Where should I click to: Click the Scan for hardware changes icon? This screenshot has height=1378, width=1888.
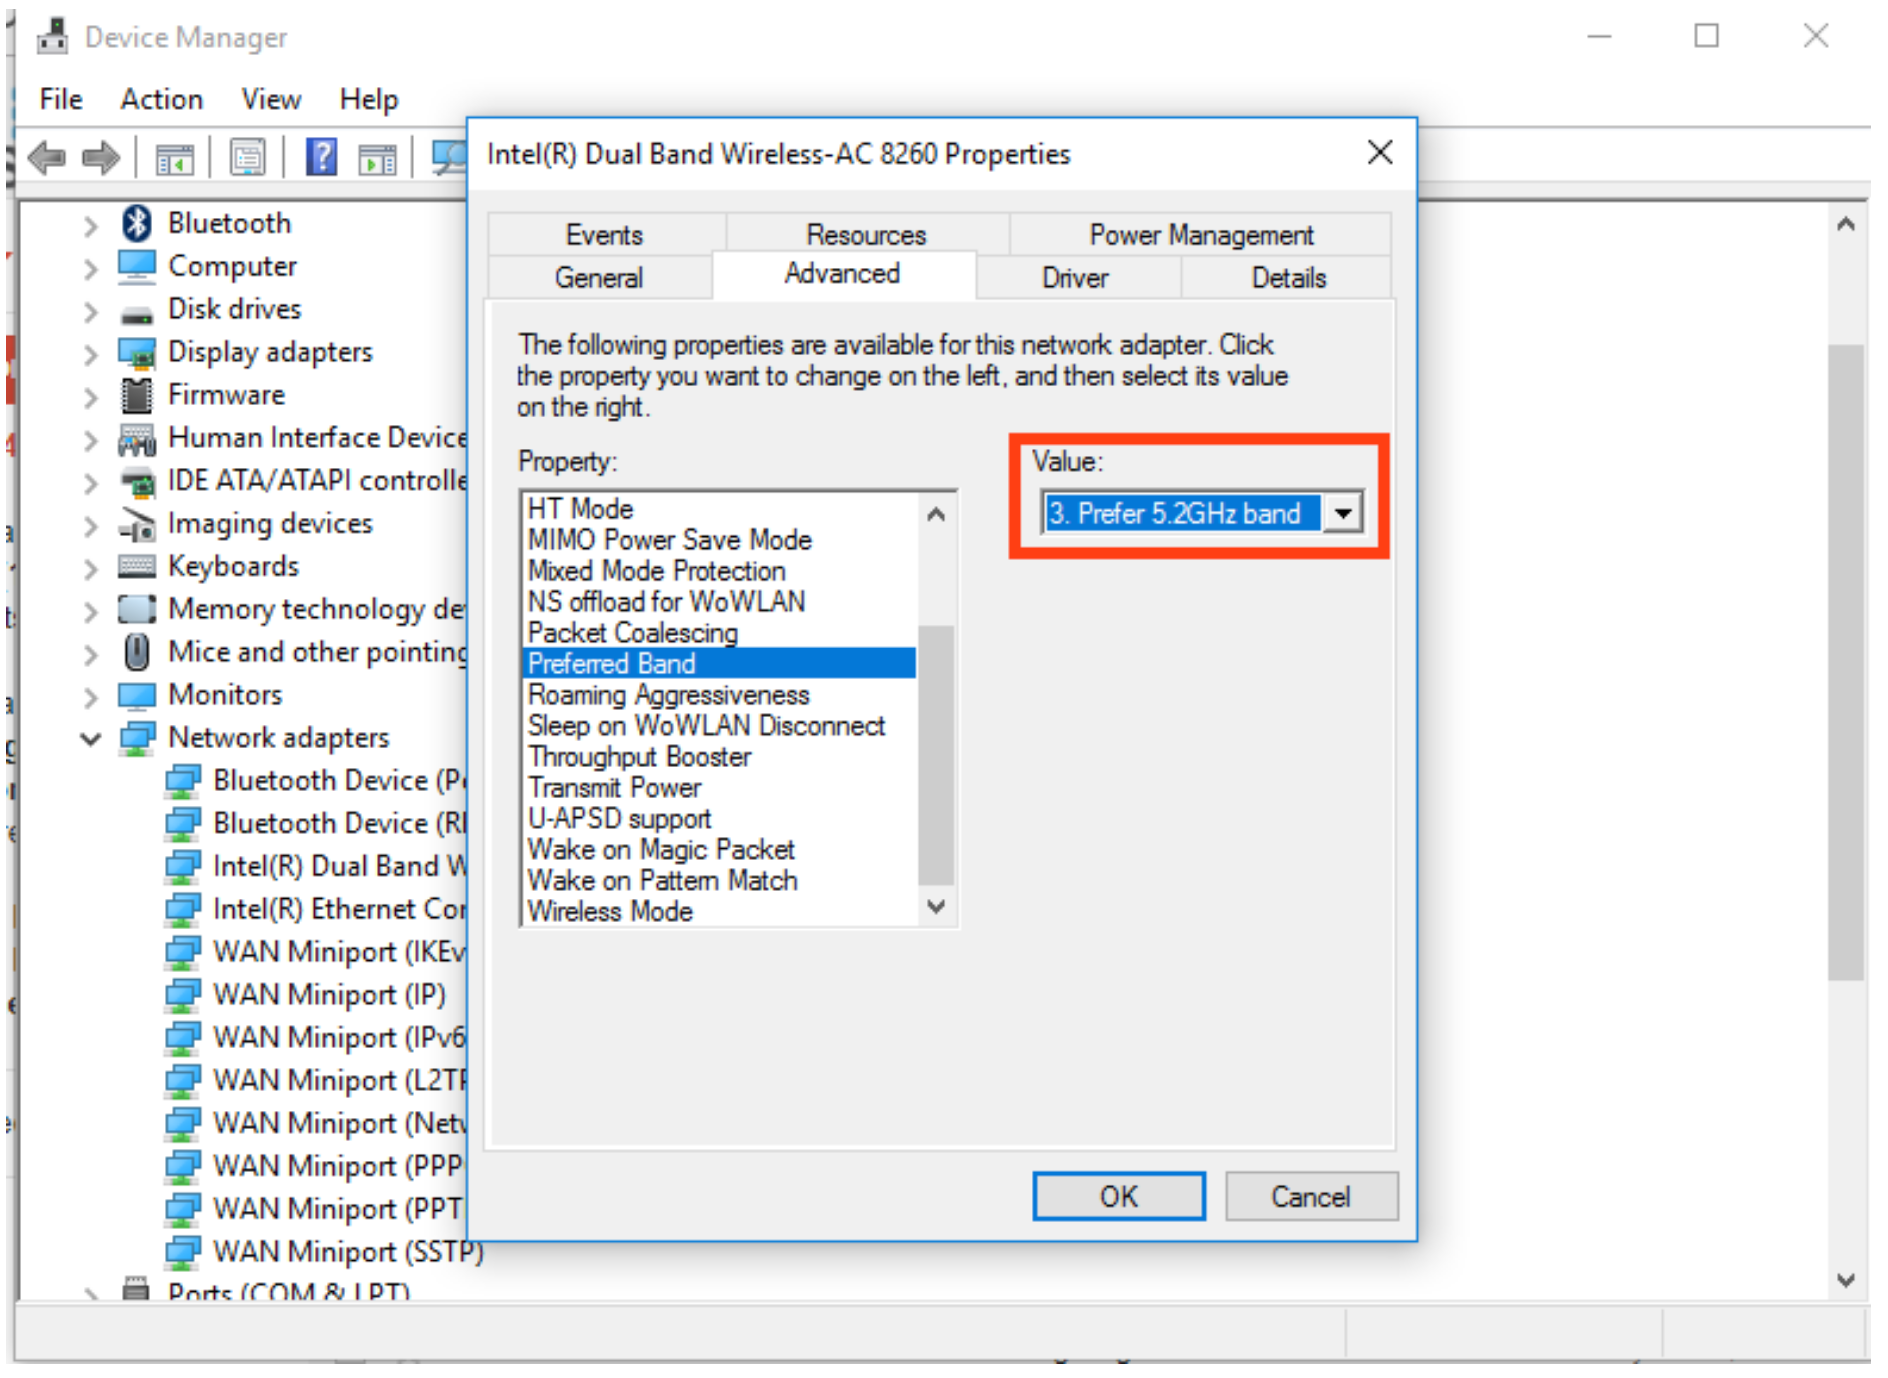[450, 158]
